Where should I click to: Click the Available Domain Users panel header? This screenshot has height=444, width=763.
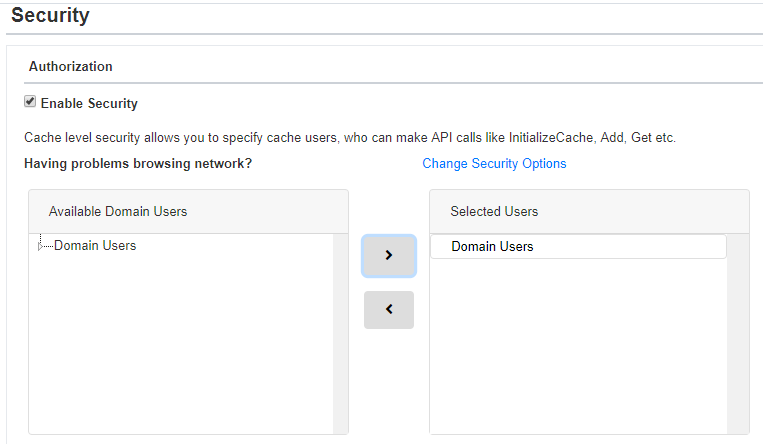coord(188,211)
